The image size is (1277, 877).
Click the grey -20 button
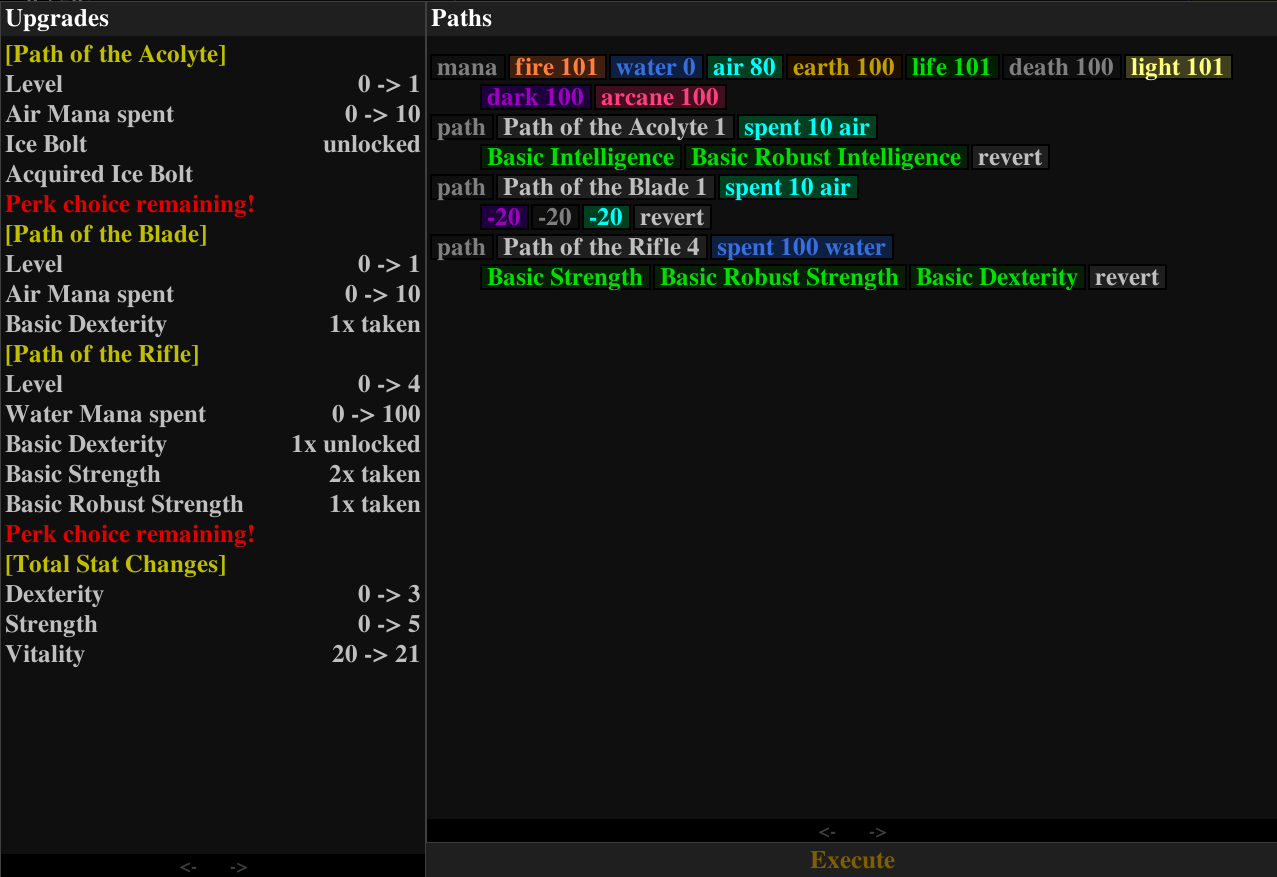click(x=555, y=217)
